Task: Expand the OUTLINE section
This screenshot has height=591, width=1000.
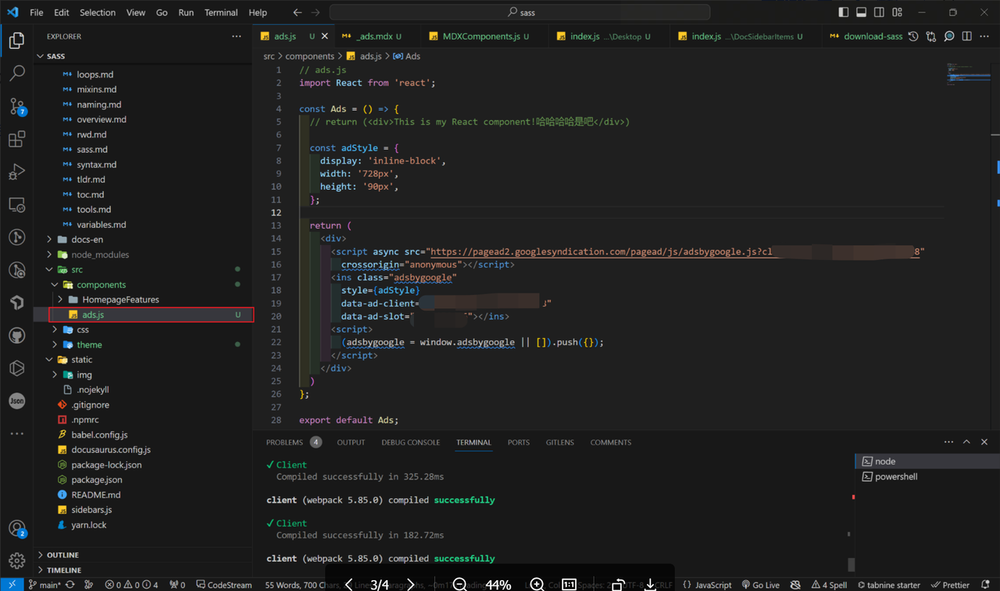Action: click(62, 555)
